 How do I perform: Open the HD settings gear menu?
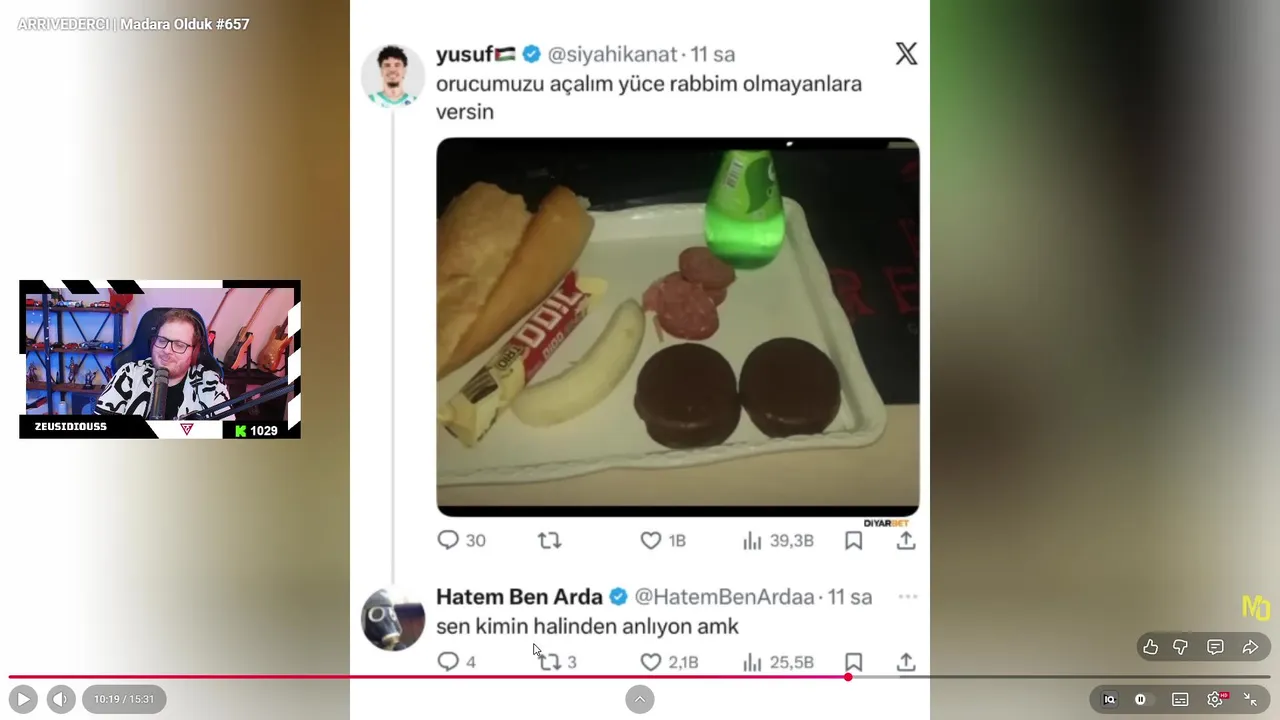[1216, 699]
